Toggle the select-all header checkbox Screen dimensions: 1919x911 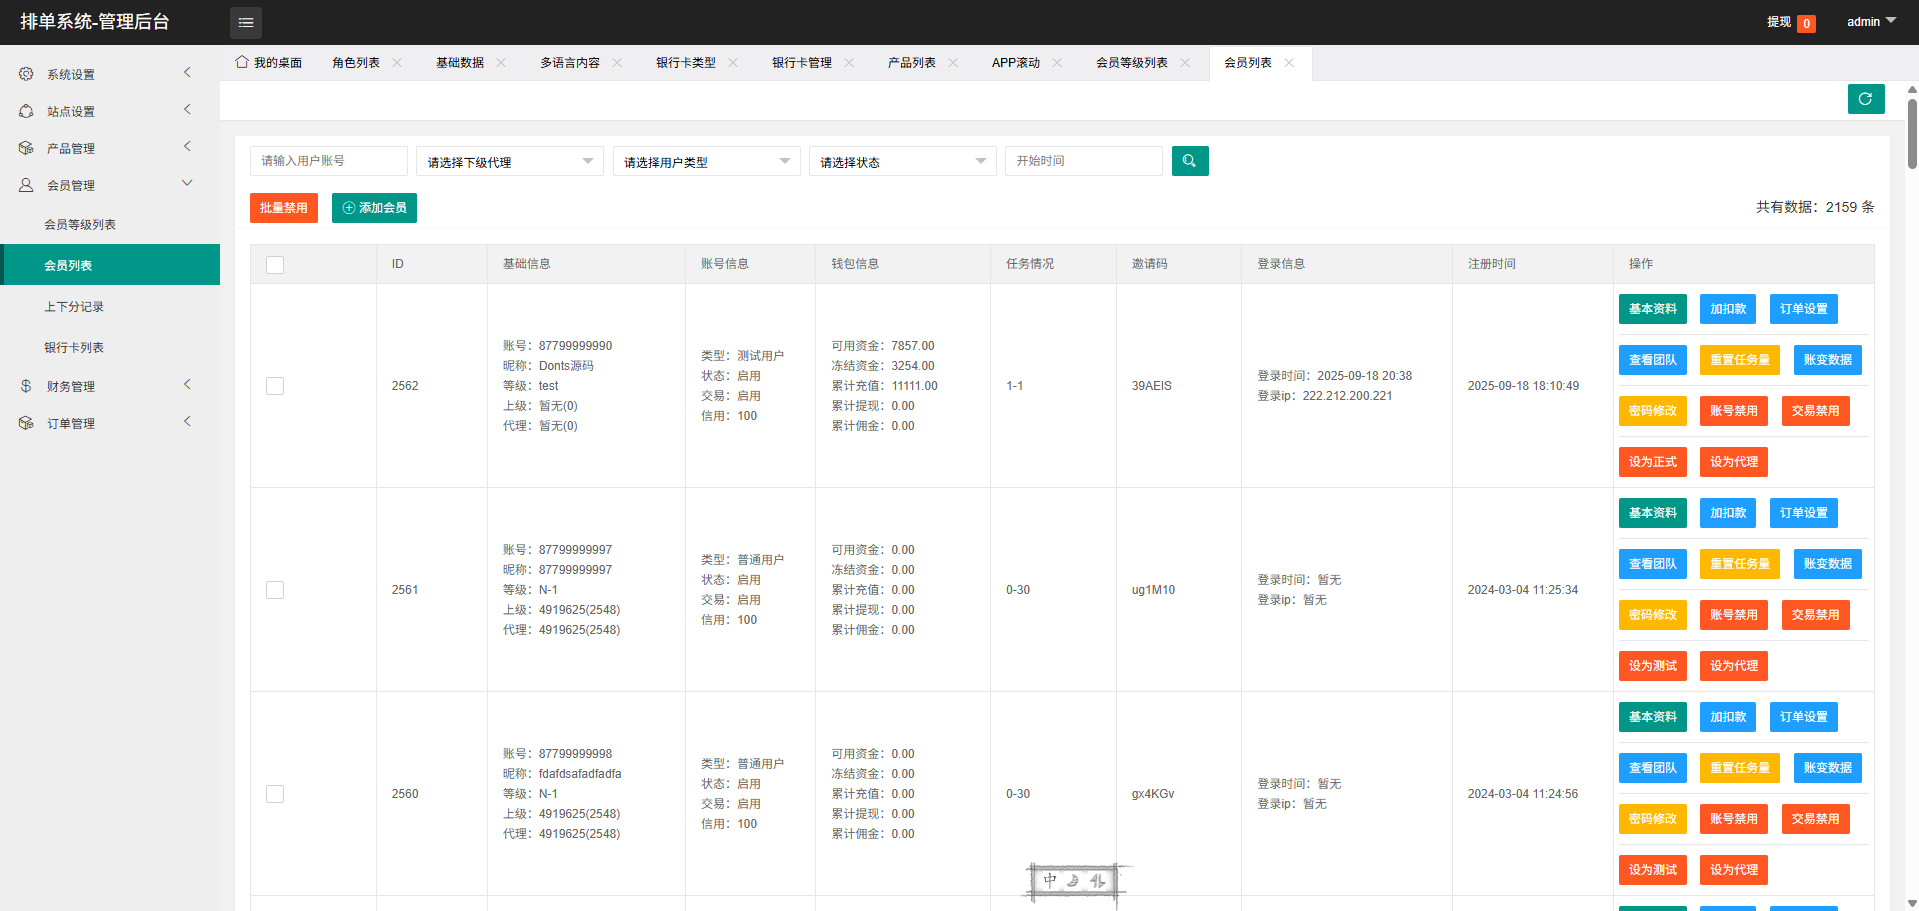(275, 265)
